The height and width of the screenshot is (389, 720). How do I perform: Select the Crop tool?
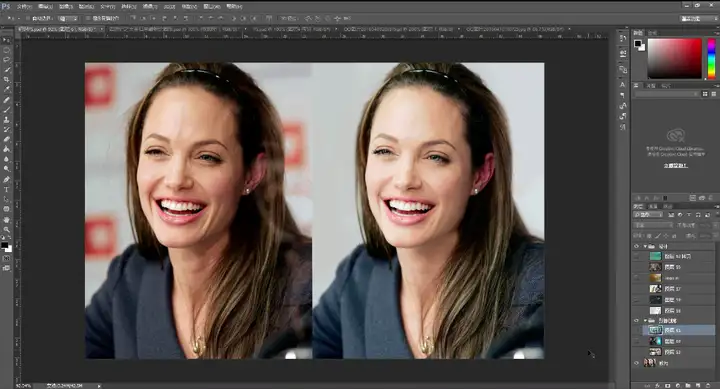(x=6, y=80)
